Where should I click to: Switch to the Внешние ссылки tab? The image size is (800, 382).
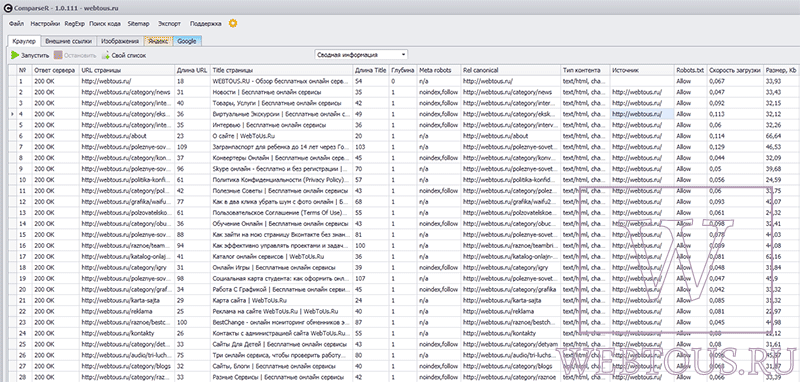coord(68,41)
